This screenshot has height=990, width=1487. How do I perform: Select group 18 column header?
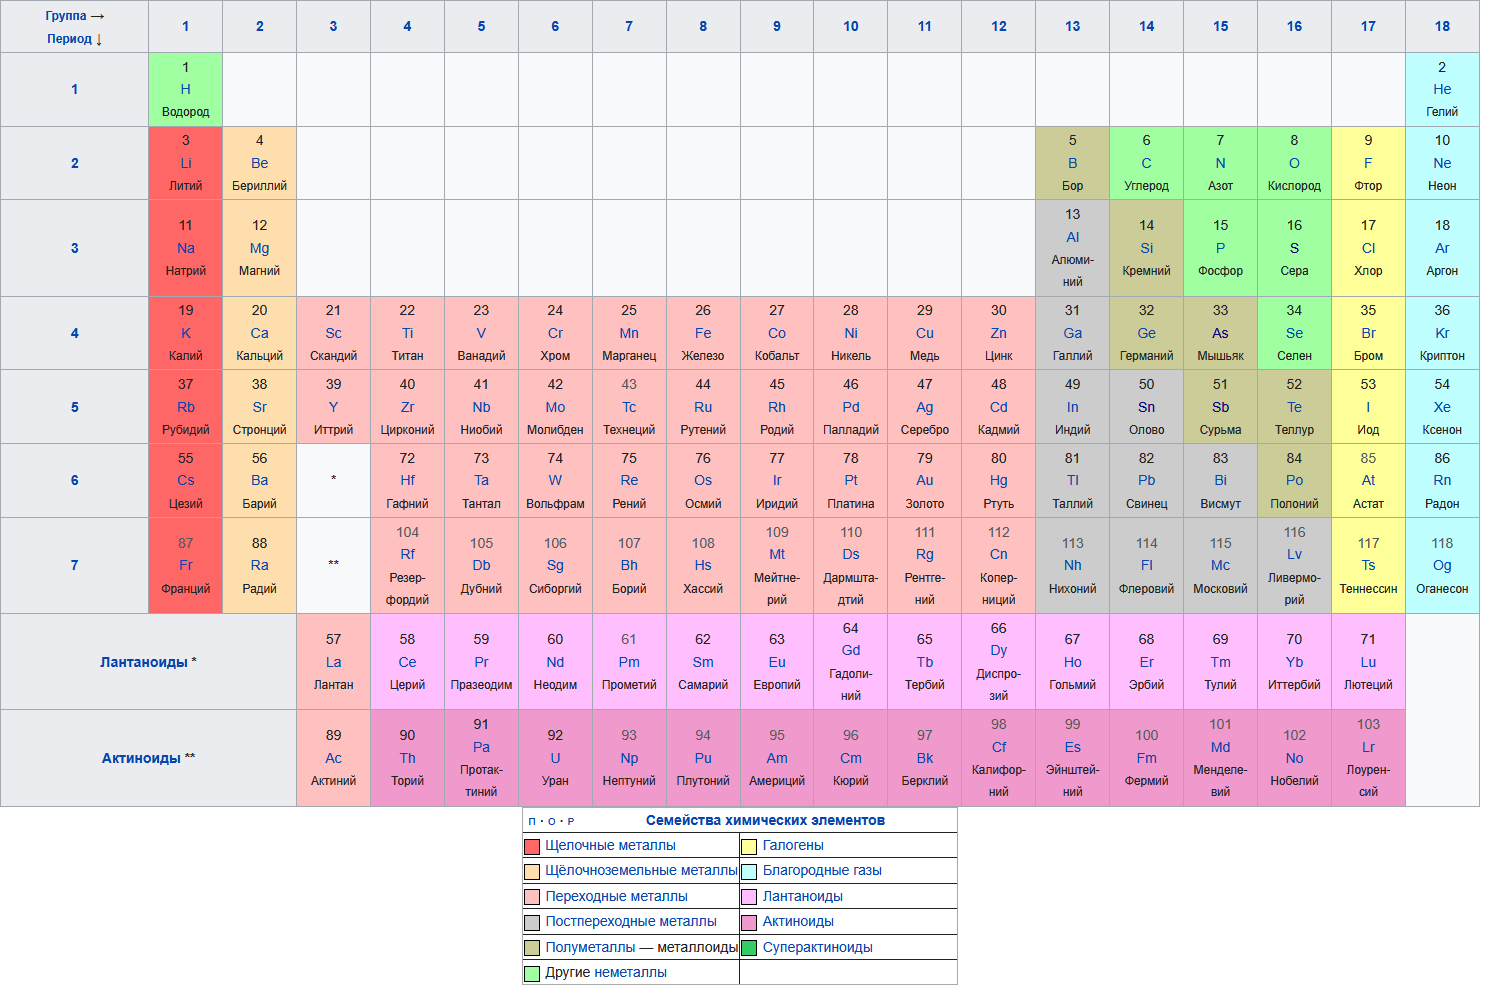(x=1441, y=26)
